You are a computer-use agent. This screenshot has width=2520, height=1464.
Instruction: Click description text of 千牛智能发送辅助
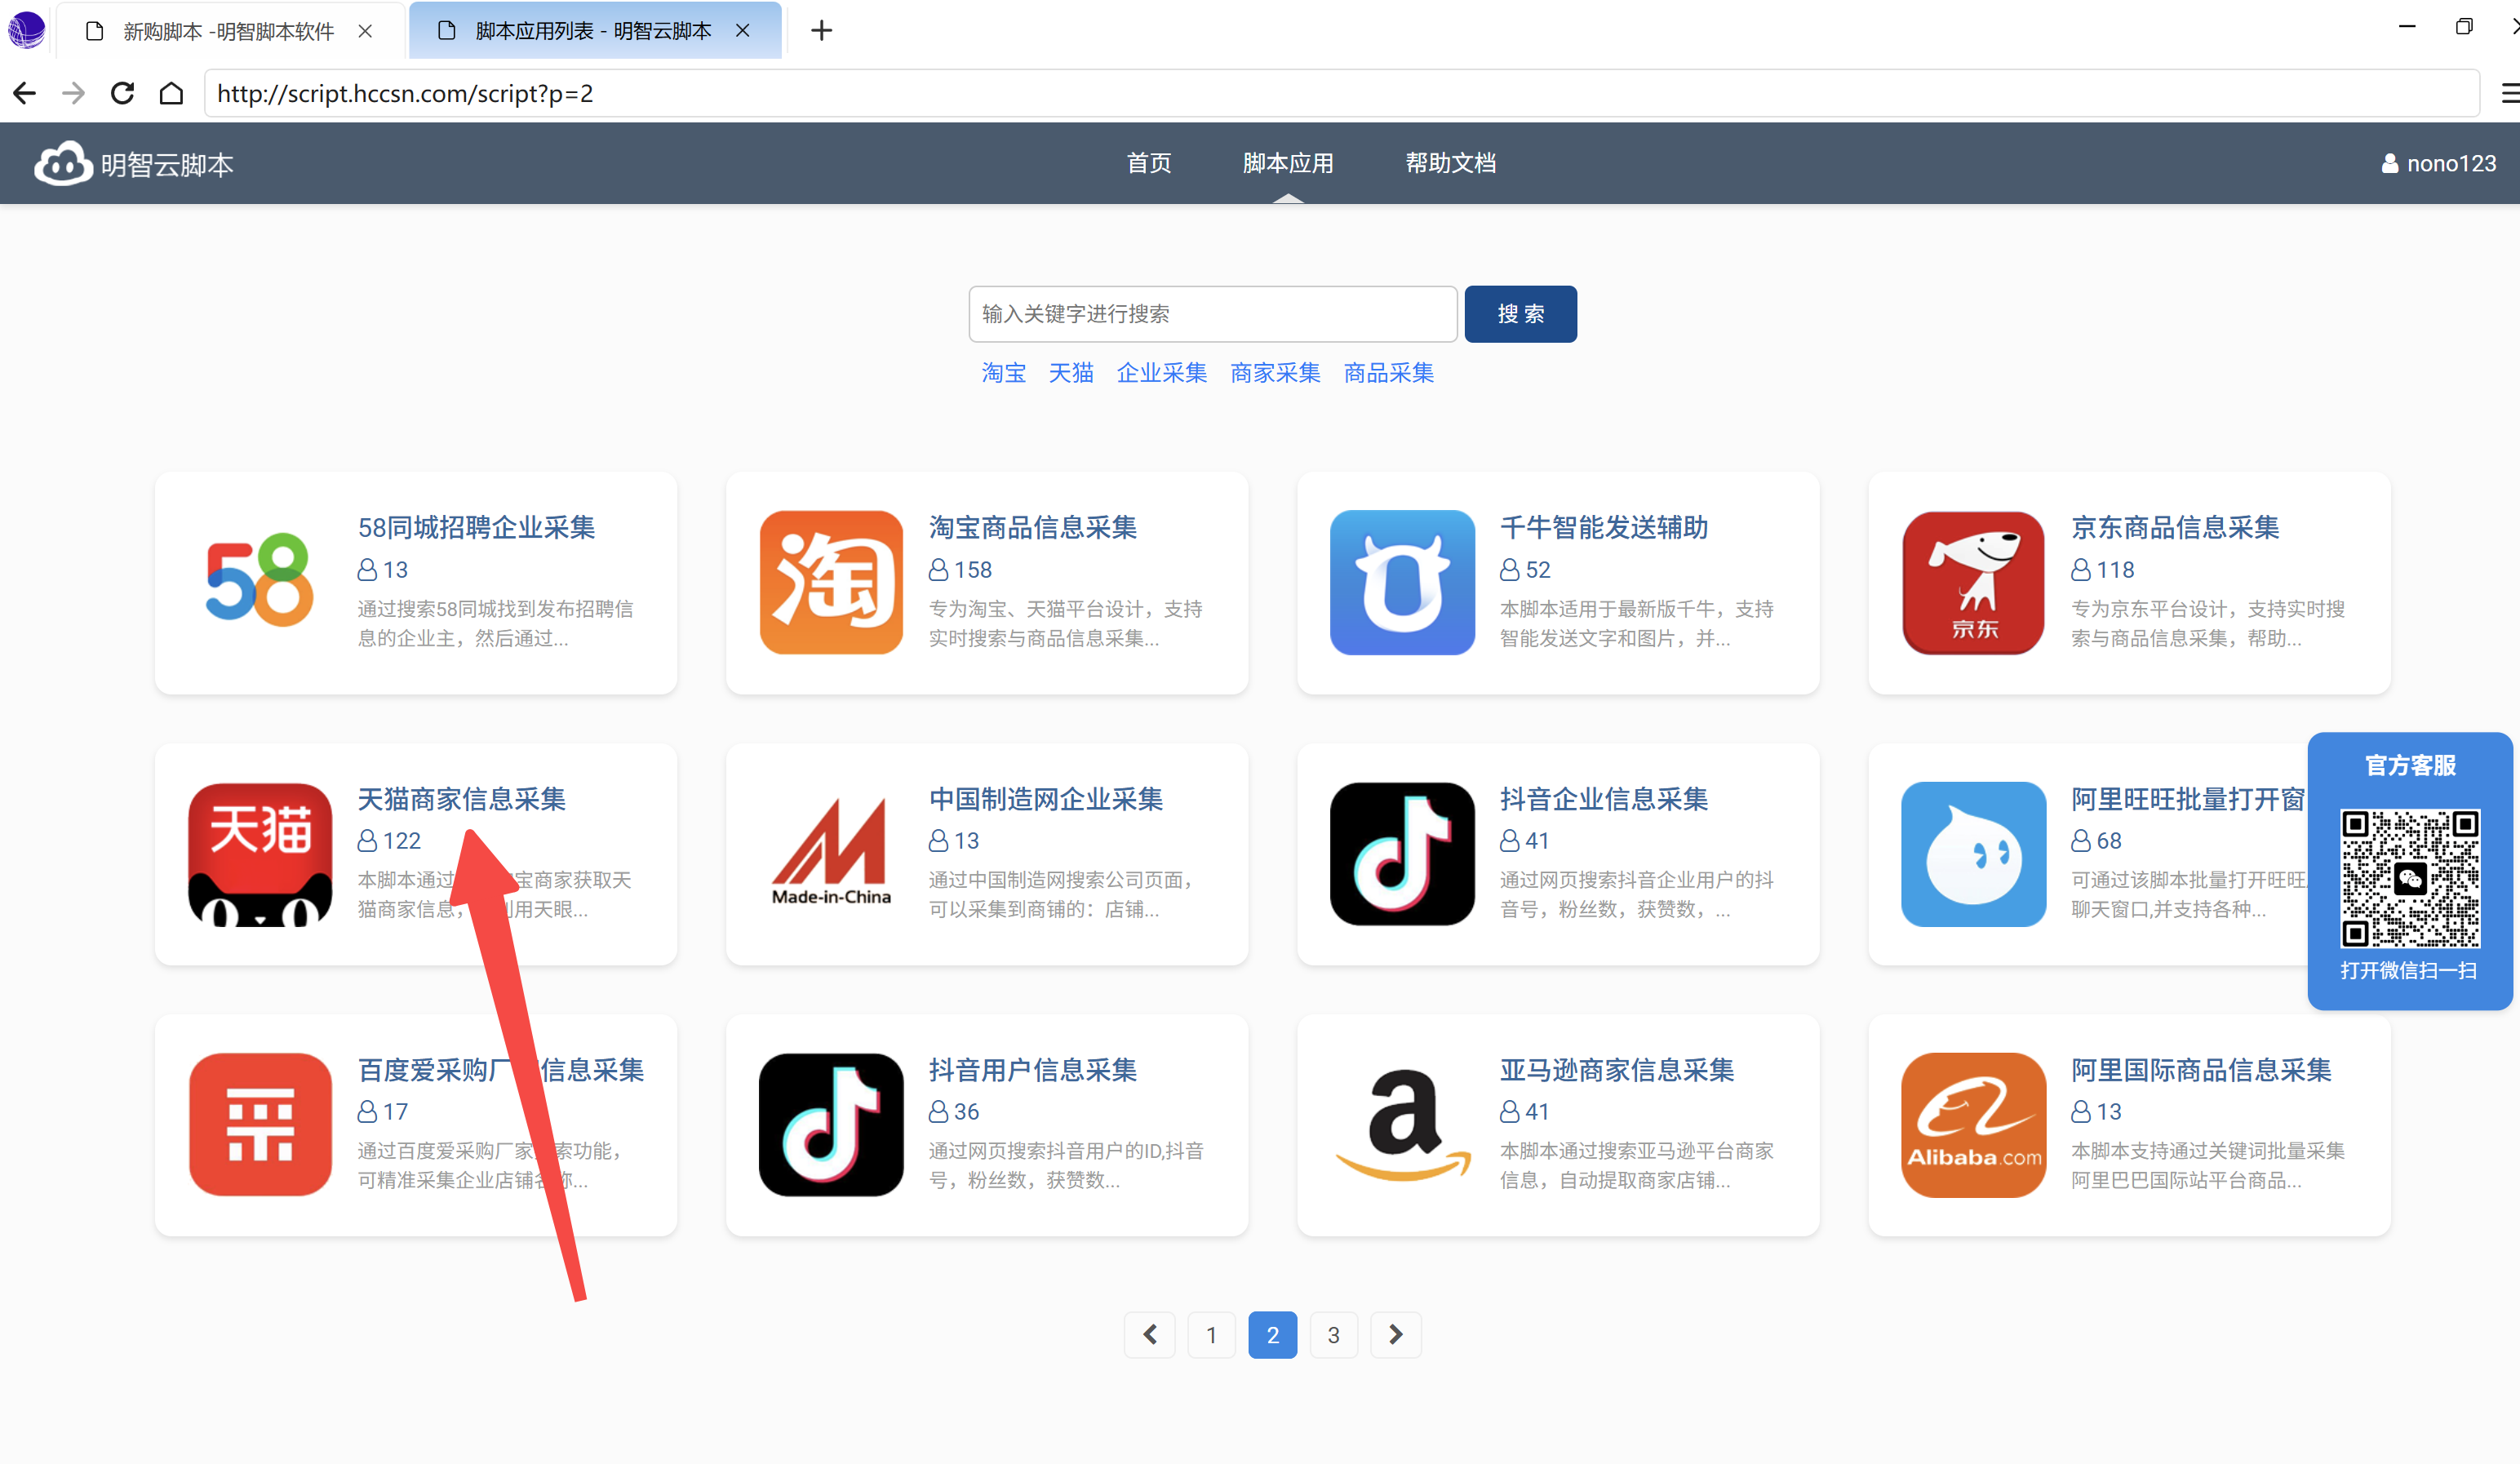click(x=1636, y=623)
